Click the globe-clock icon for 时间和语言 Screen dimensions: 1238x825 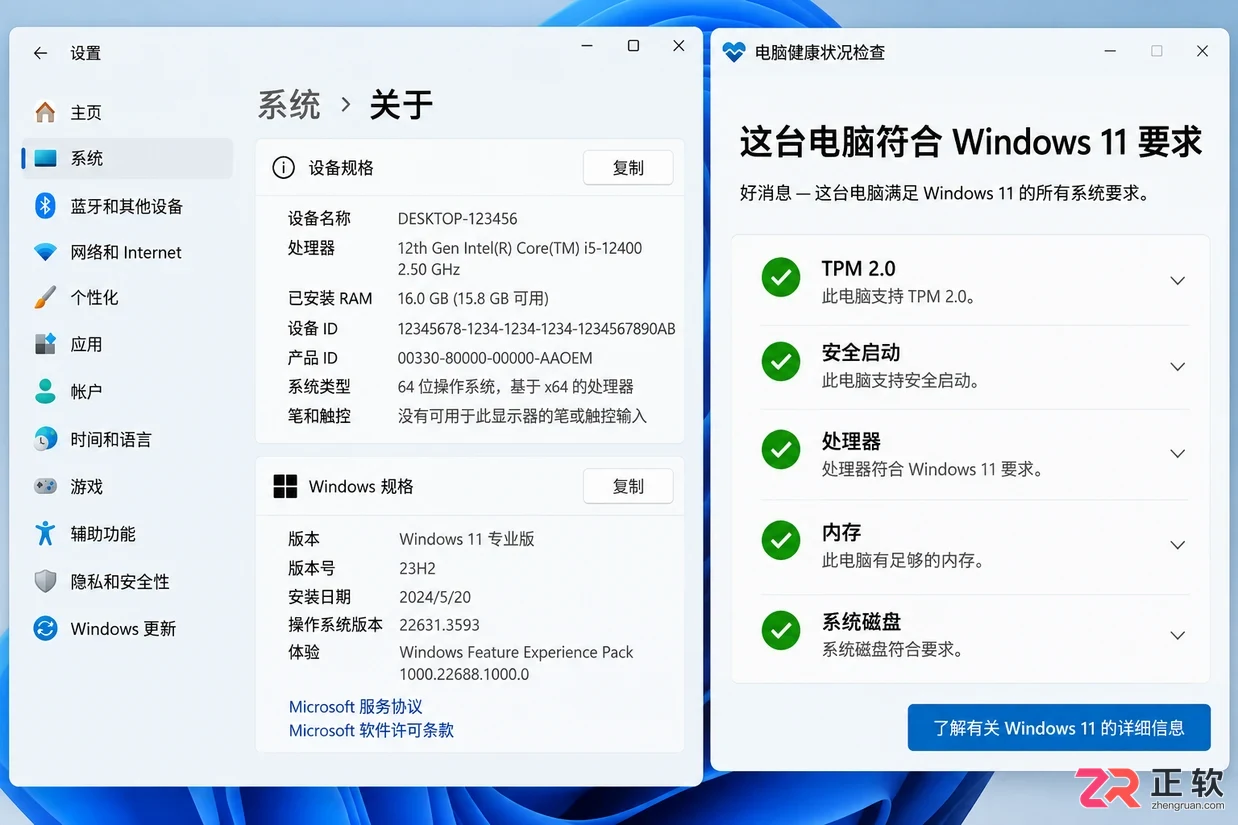pyautogui.click(x=45, y=439)
